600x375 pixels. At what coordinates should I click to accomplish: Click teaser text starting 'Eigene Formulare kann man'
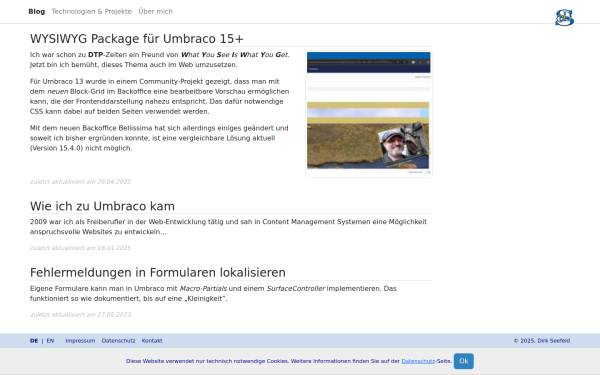coord(213,293)
